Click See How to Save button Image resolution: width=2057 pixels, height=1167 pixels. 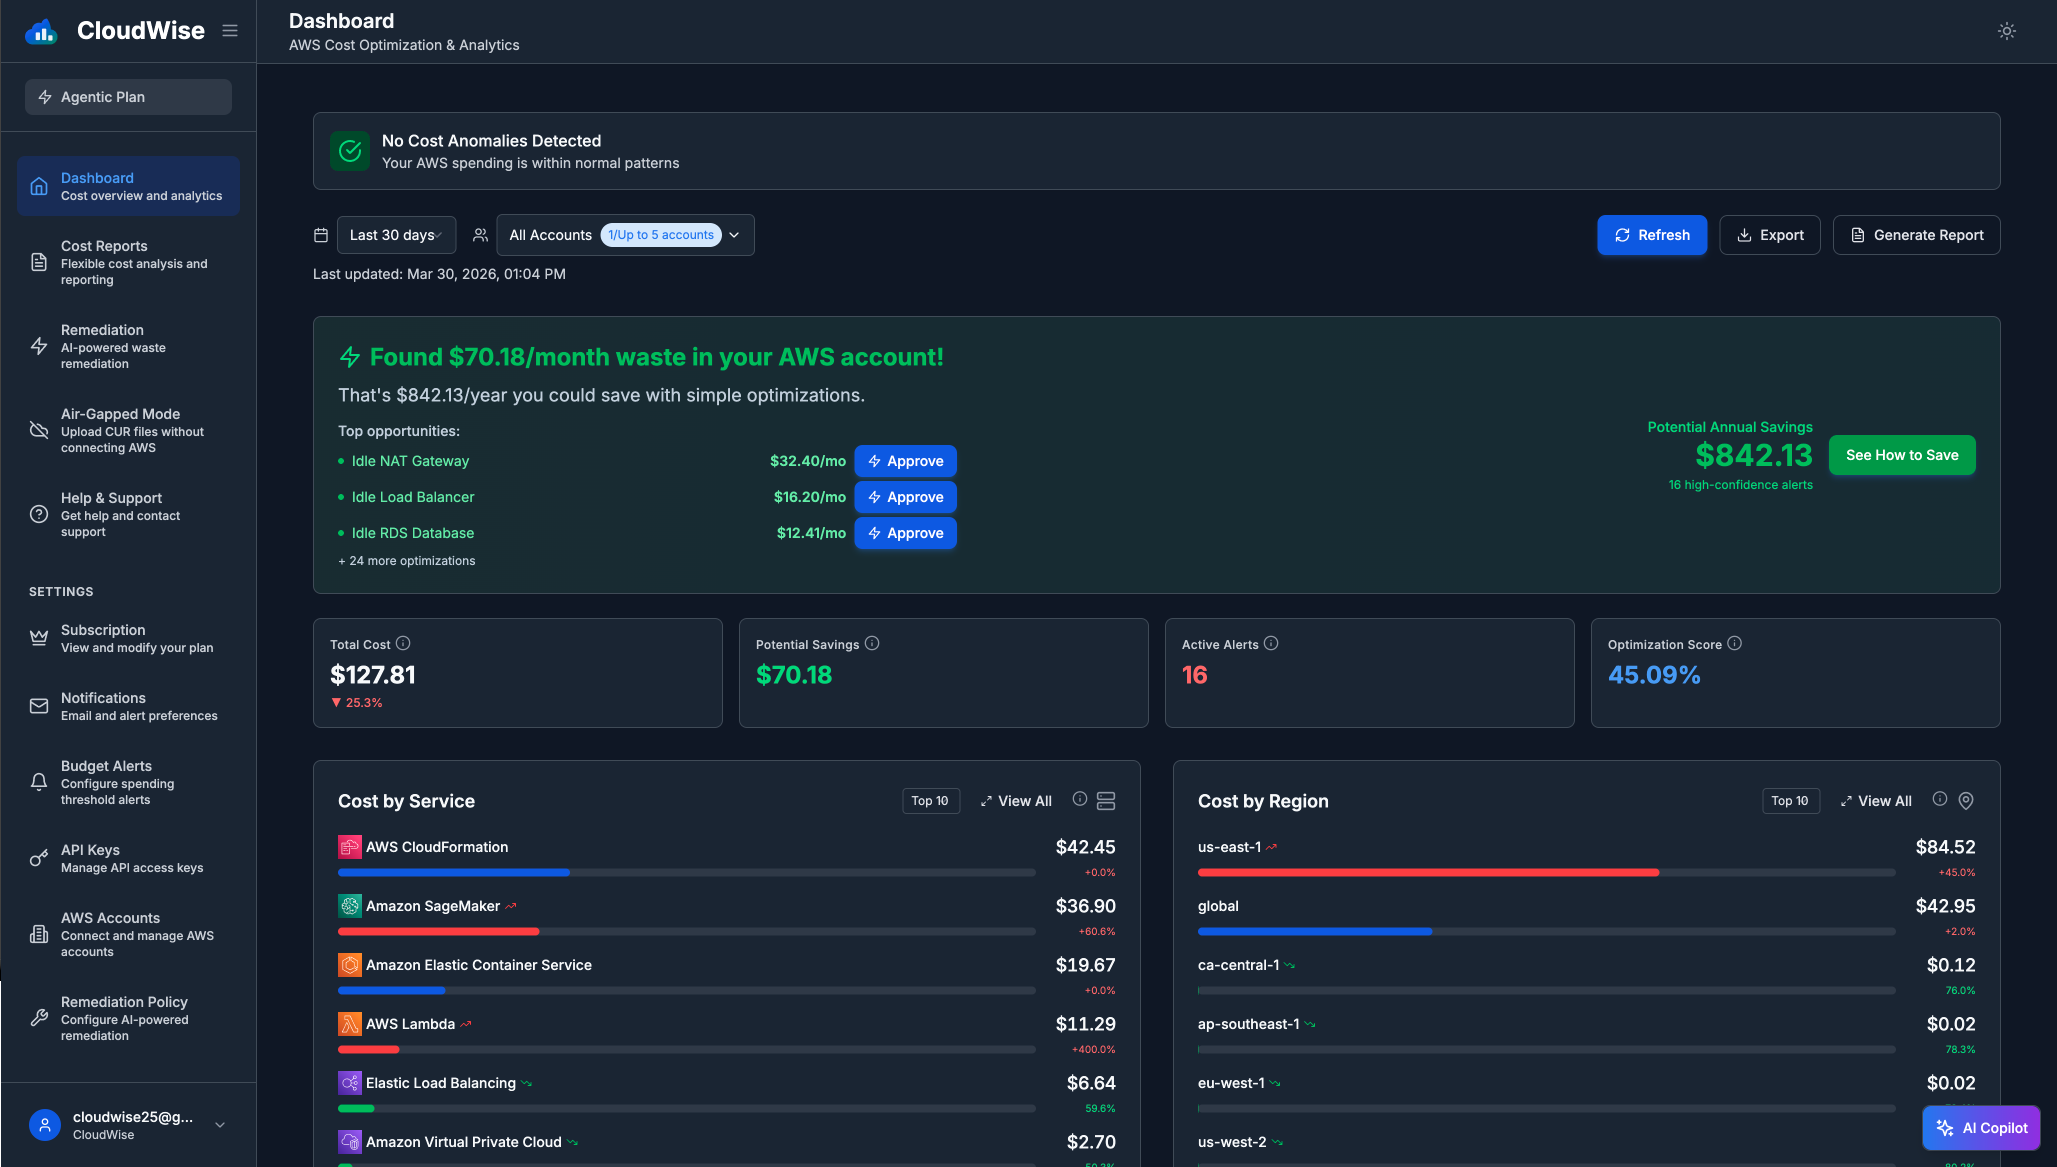1902,455
